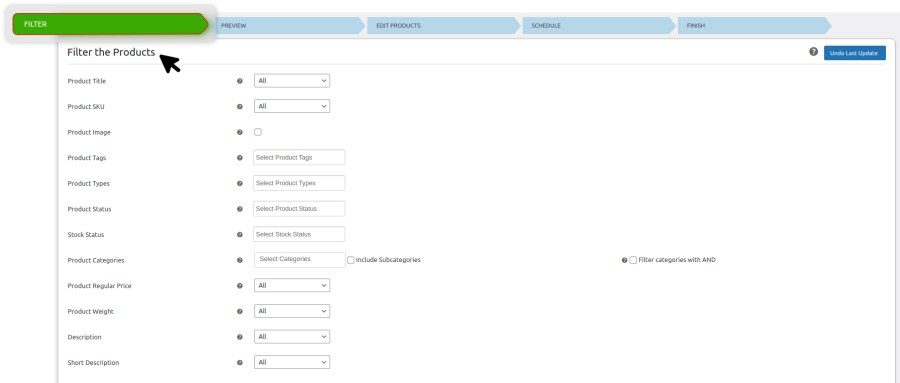This screenshot has height=383, width=900.
Task: Click the Product SKU label
Action: click(x=86, y=107)
